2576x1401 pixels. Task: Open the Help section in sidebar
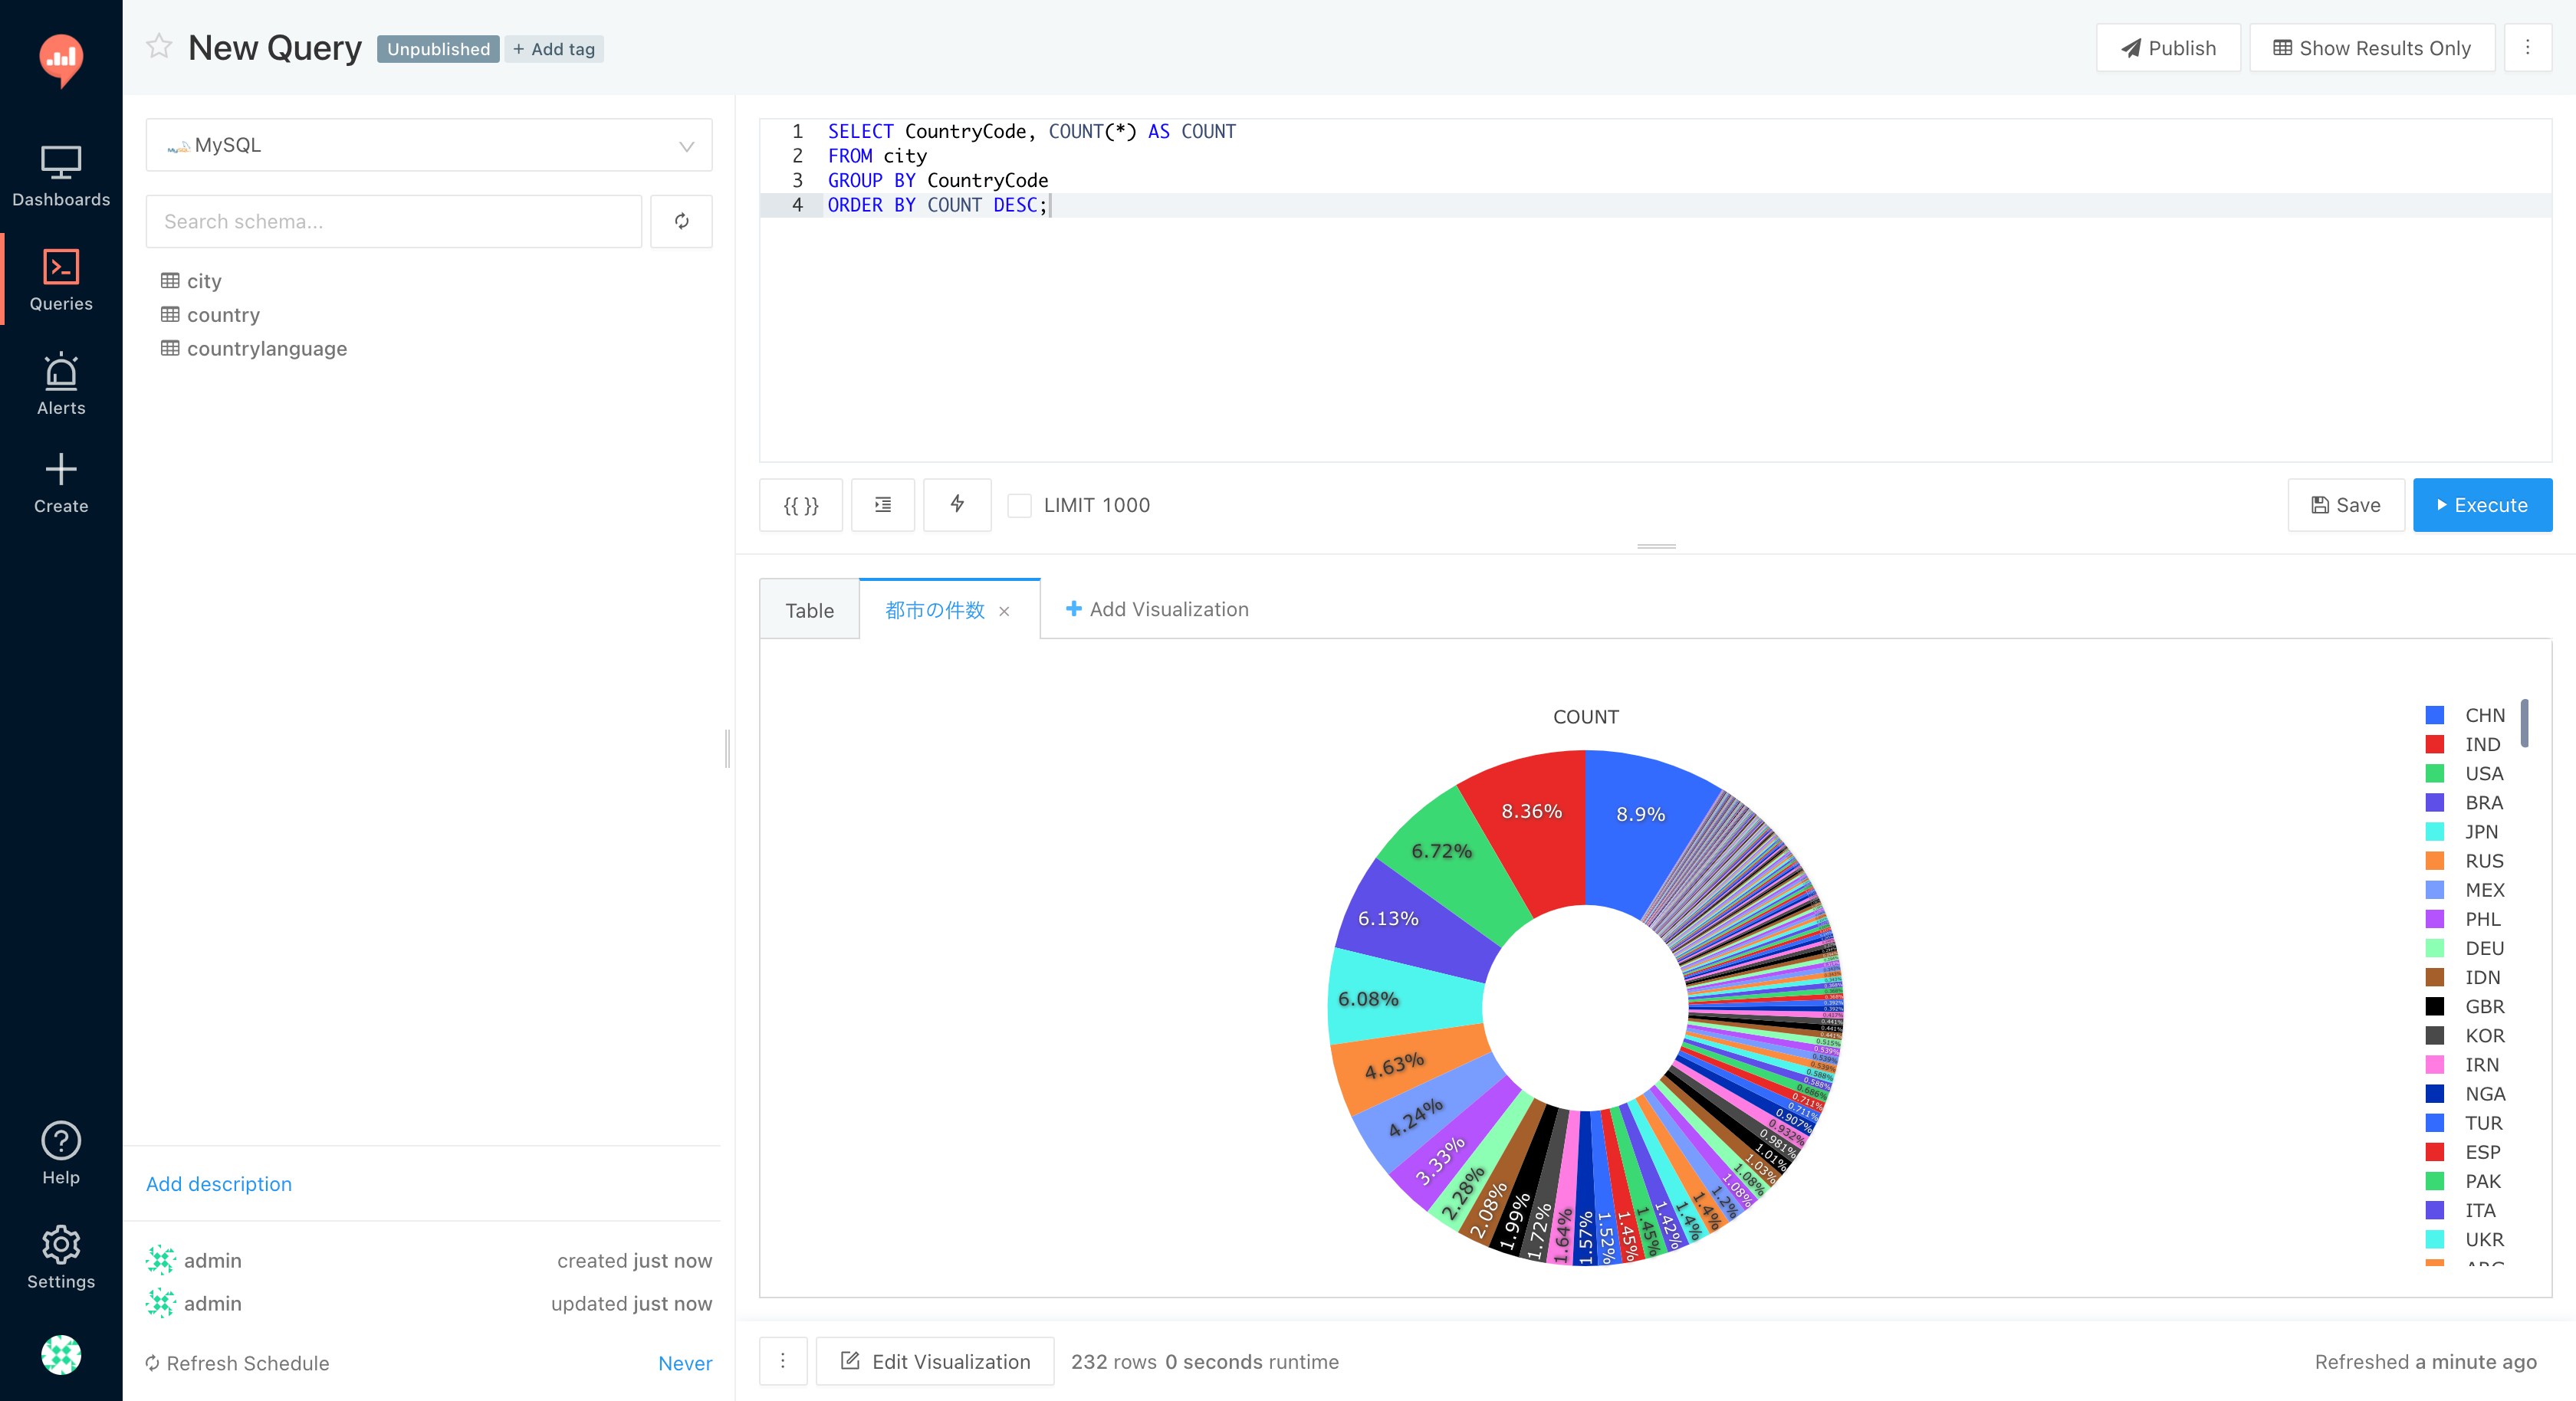pos(61,1153)
